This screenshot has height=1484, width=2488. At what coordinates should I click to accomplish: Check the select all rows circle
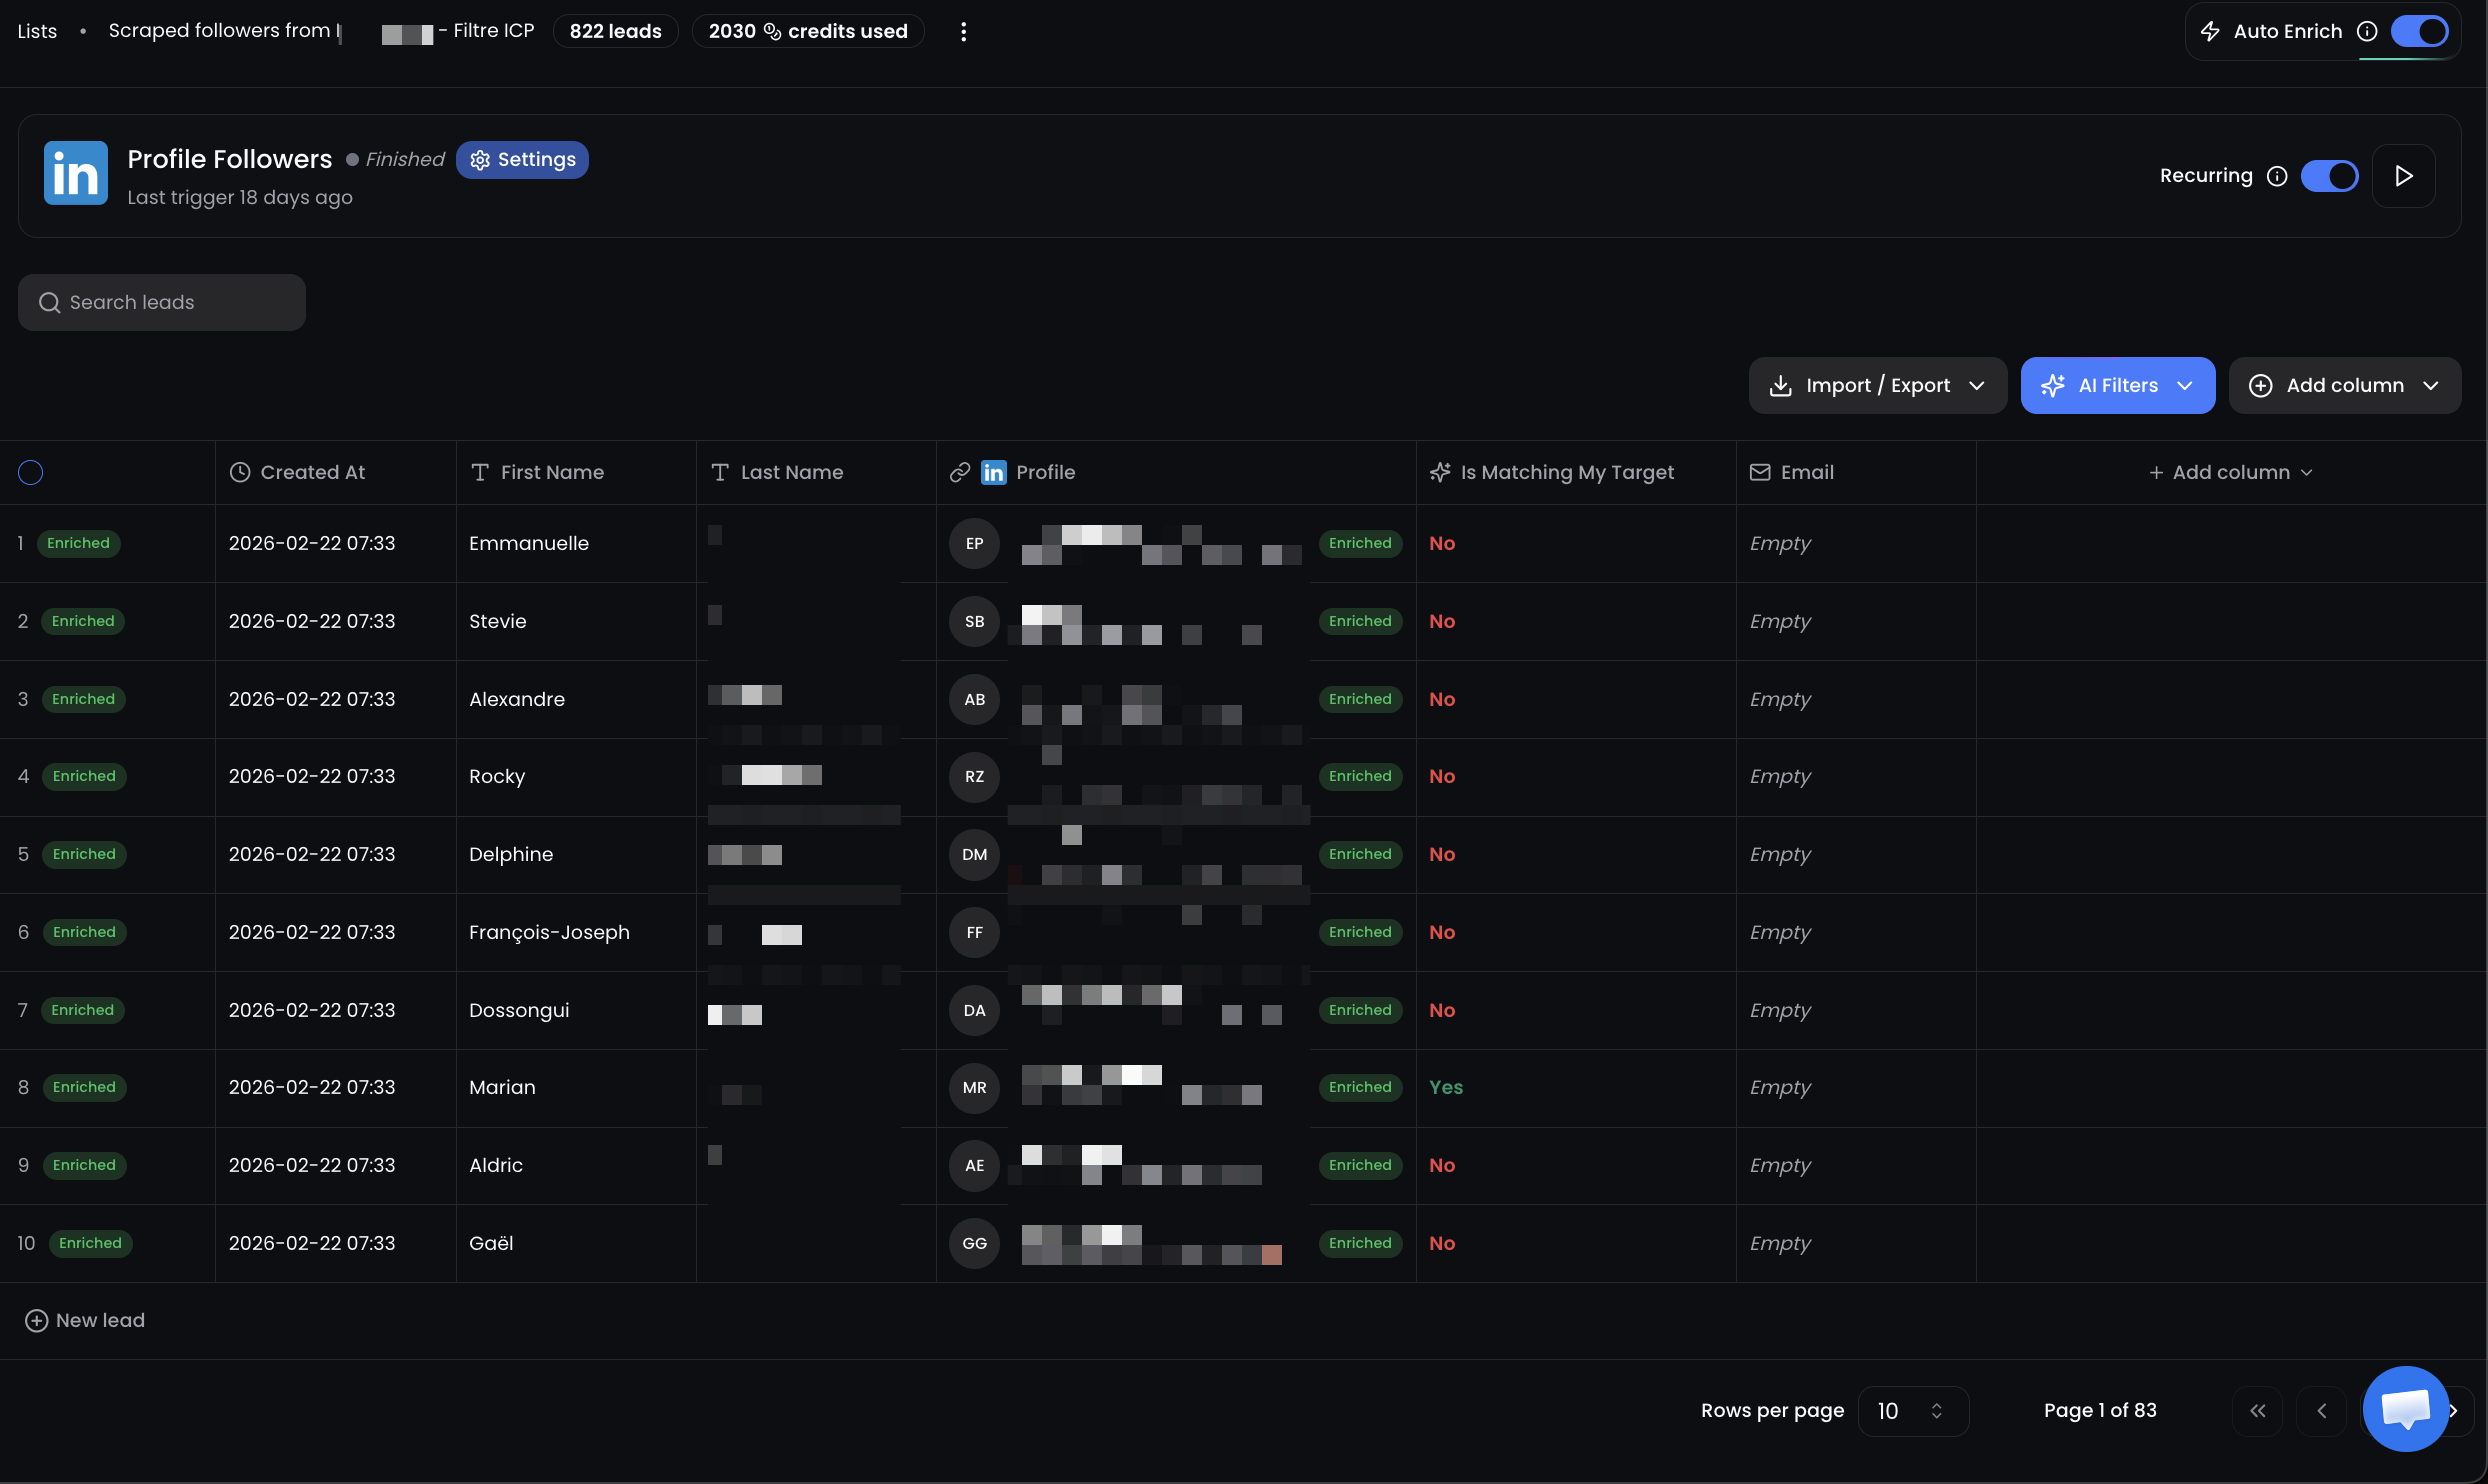click(x=31, y=473)
